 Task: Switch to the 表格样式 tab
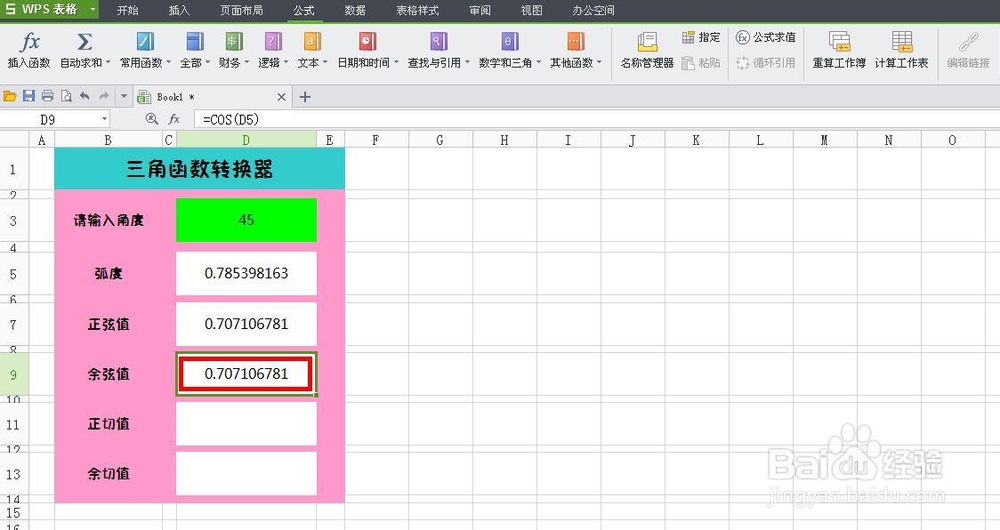[x=418, y=10]
